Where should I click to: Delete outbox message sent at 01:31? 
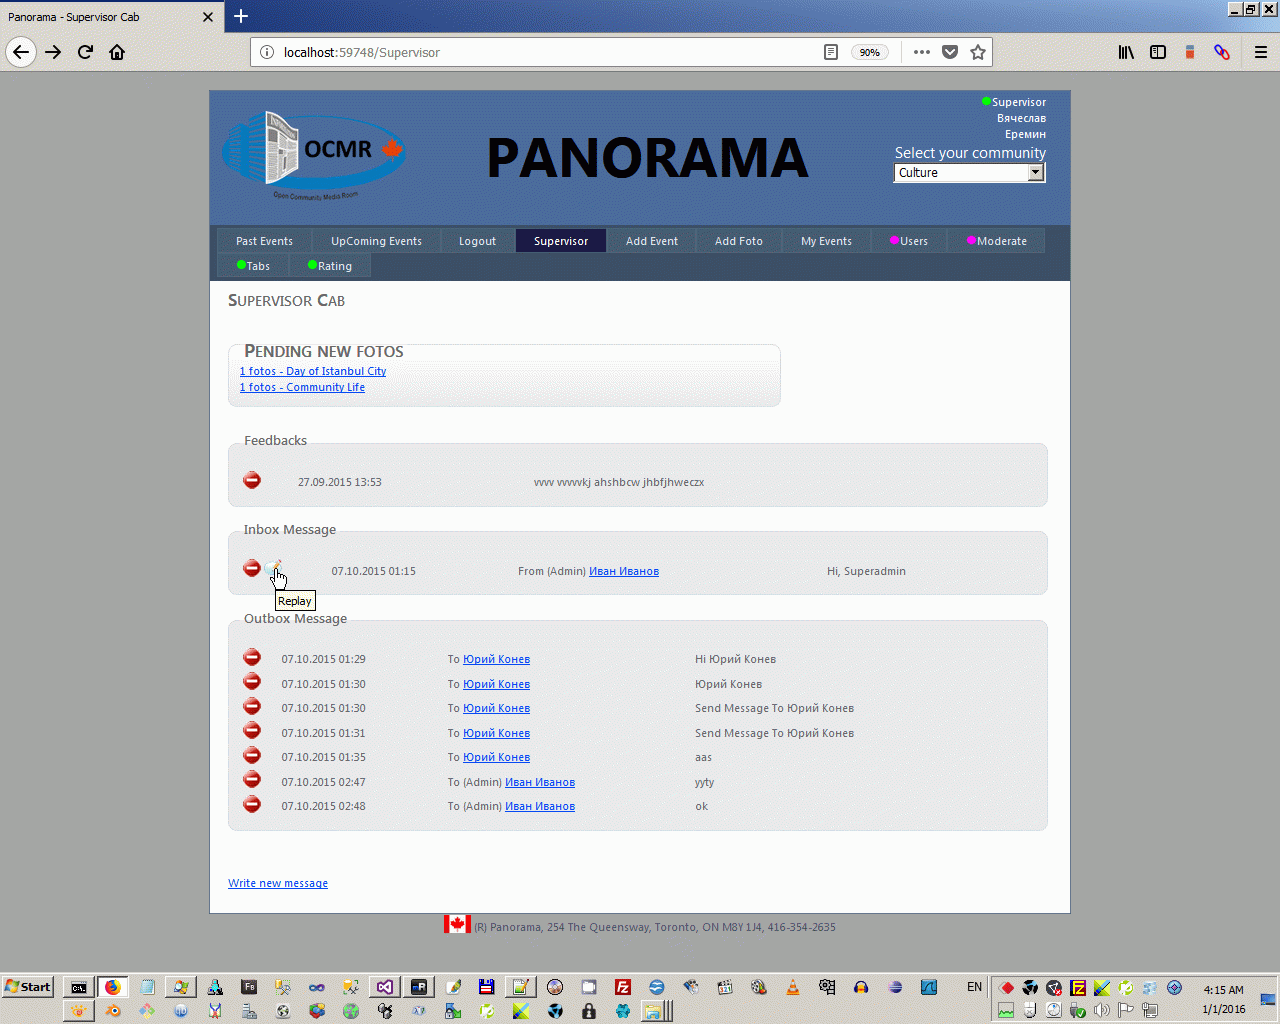tap(252, 731)
